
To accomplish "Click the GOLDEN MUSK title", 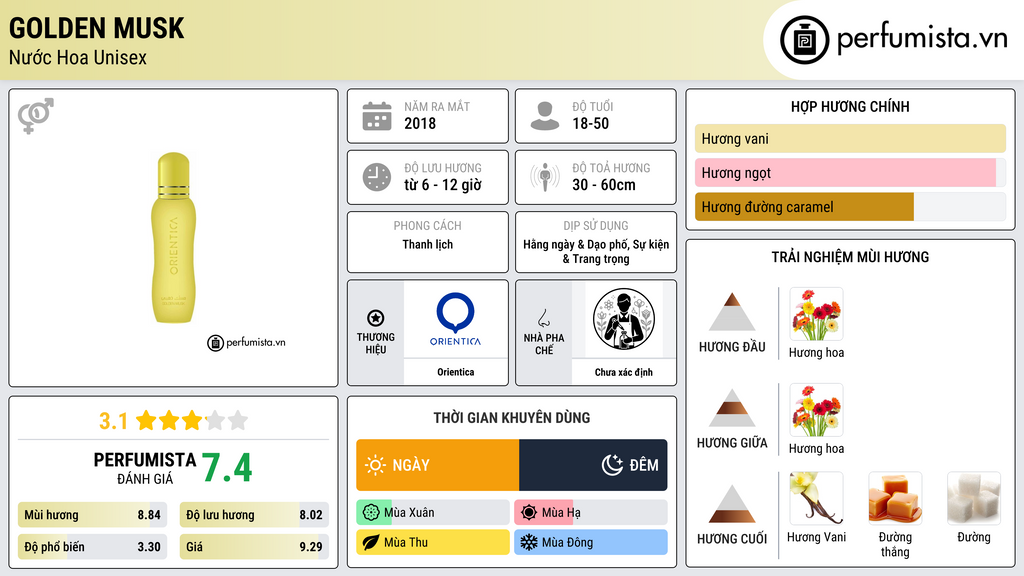I will (x=97, y=28).
